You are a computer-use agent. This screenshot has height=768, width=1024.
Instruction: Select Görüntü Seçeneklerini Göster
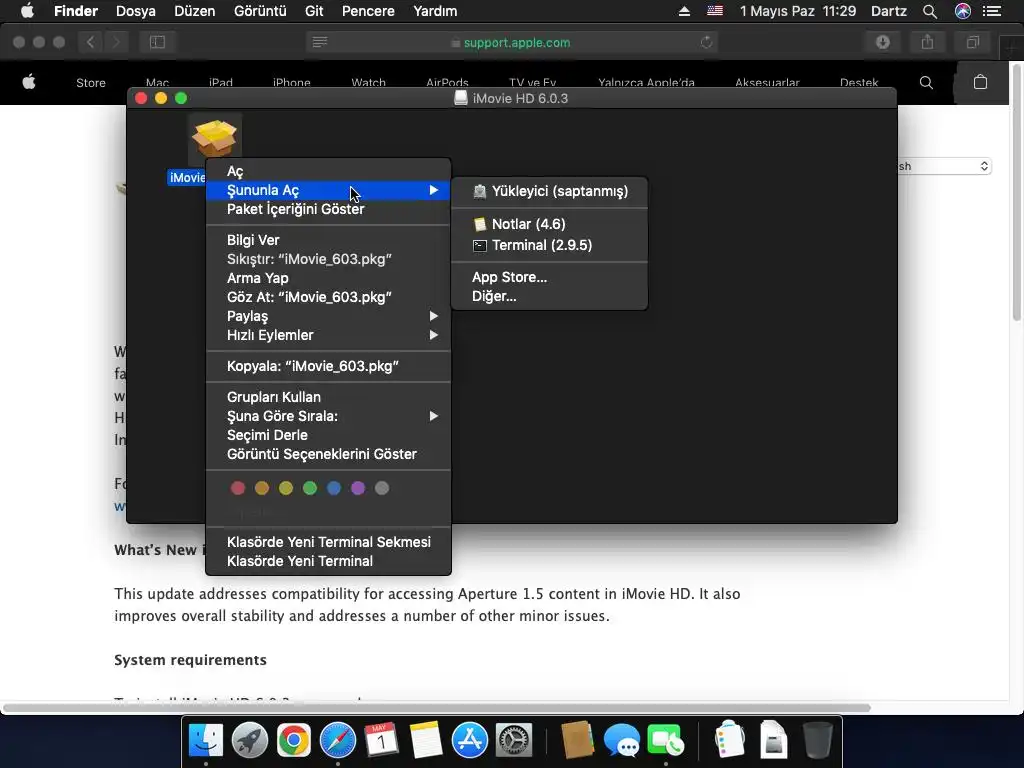tap(328, 454)
